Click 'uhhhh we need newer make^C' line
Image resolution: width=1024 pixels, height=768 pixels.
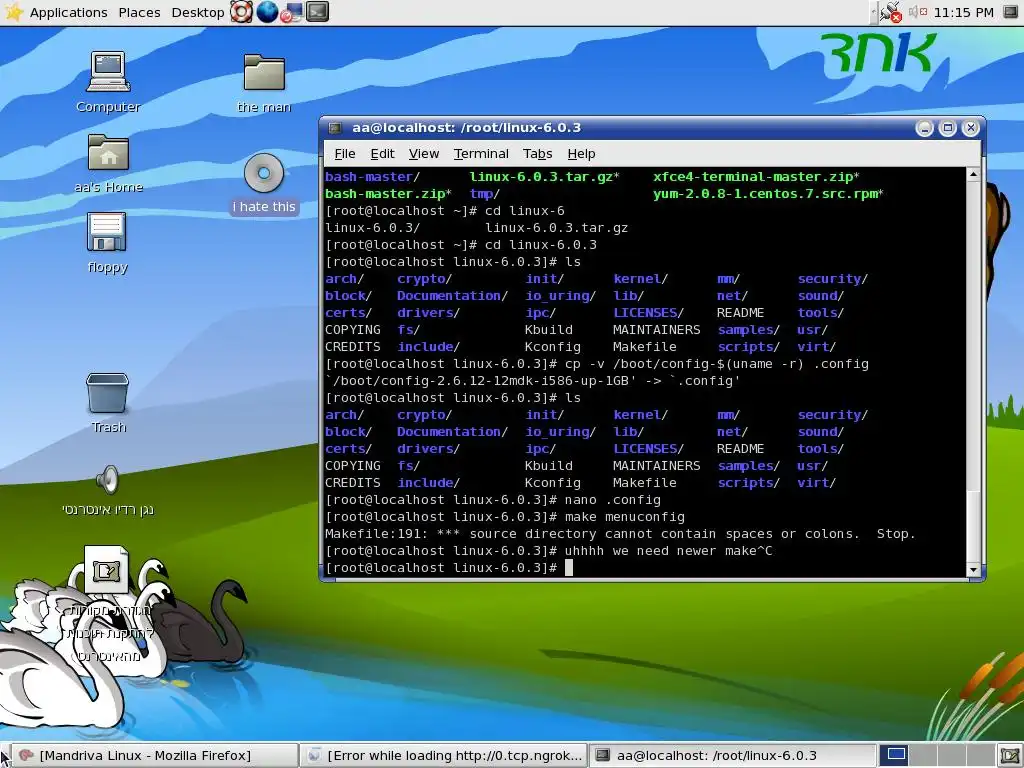549,551
